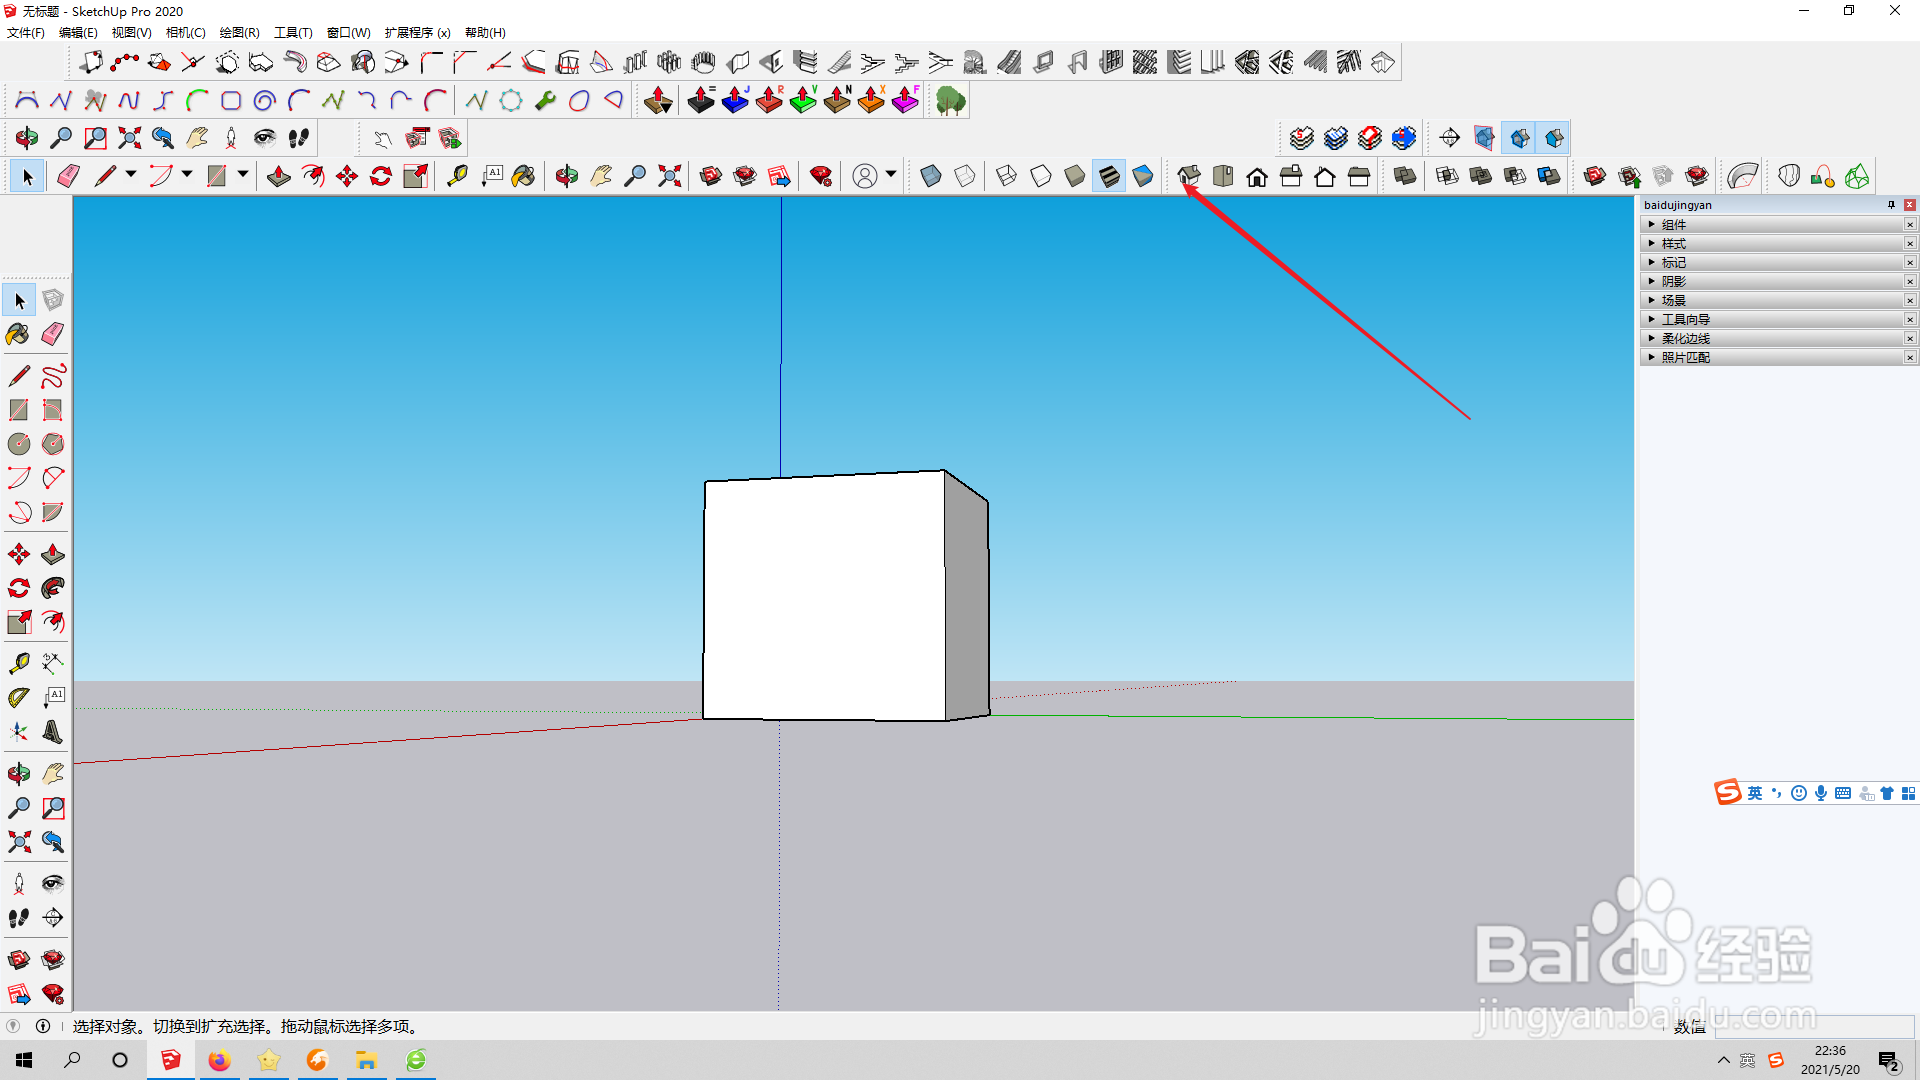Toggle X-ray face style
This screenshot has width=1920, height=1080.
[x=931, y=177]
